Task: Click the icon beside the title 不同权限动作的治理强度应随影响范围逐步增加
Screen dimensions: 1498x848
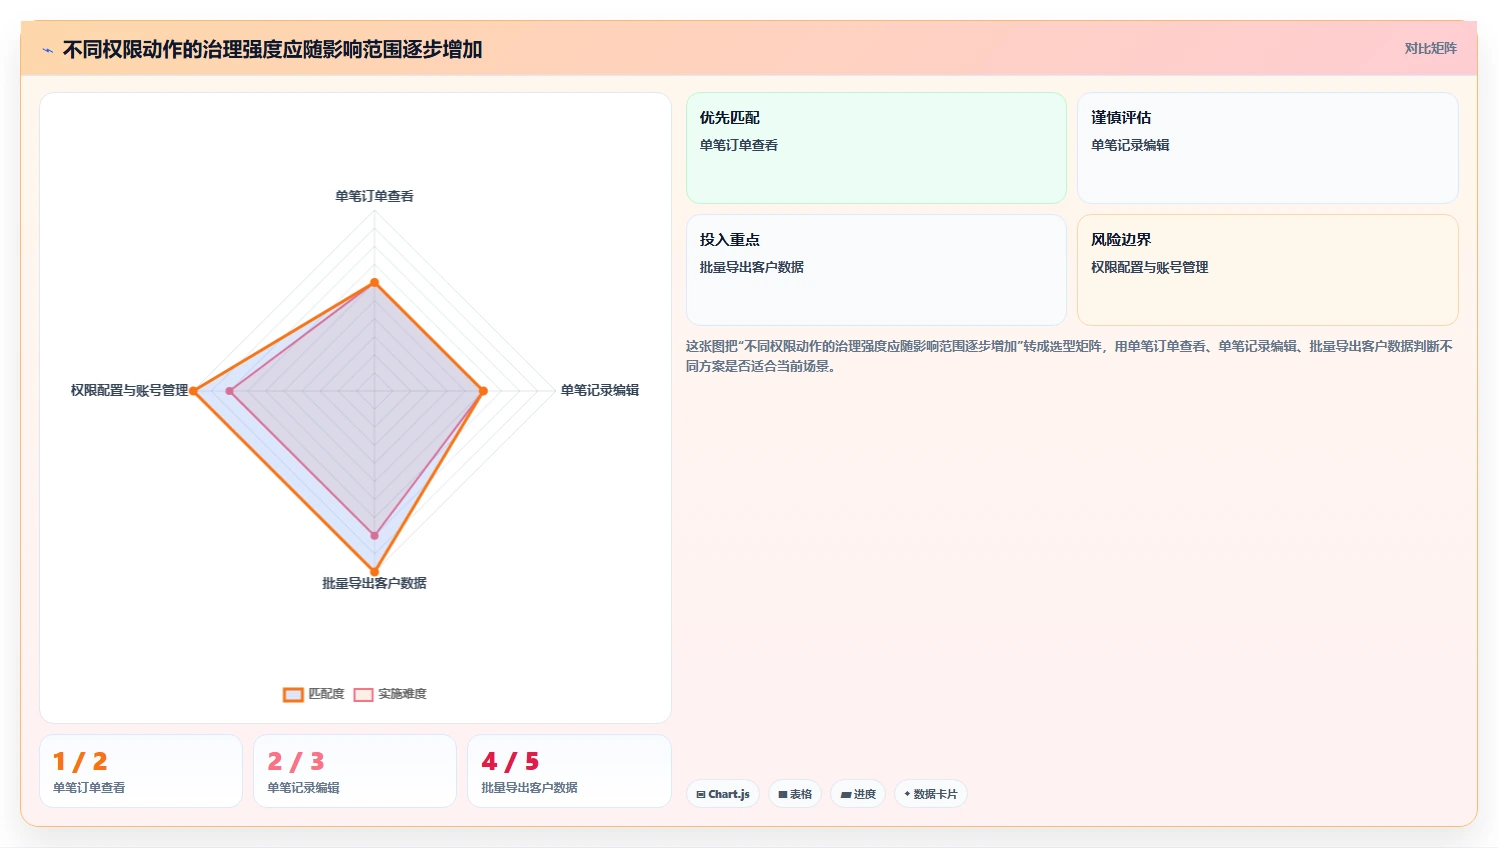Action: pyautogui.click(x=47, y=50)
